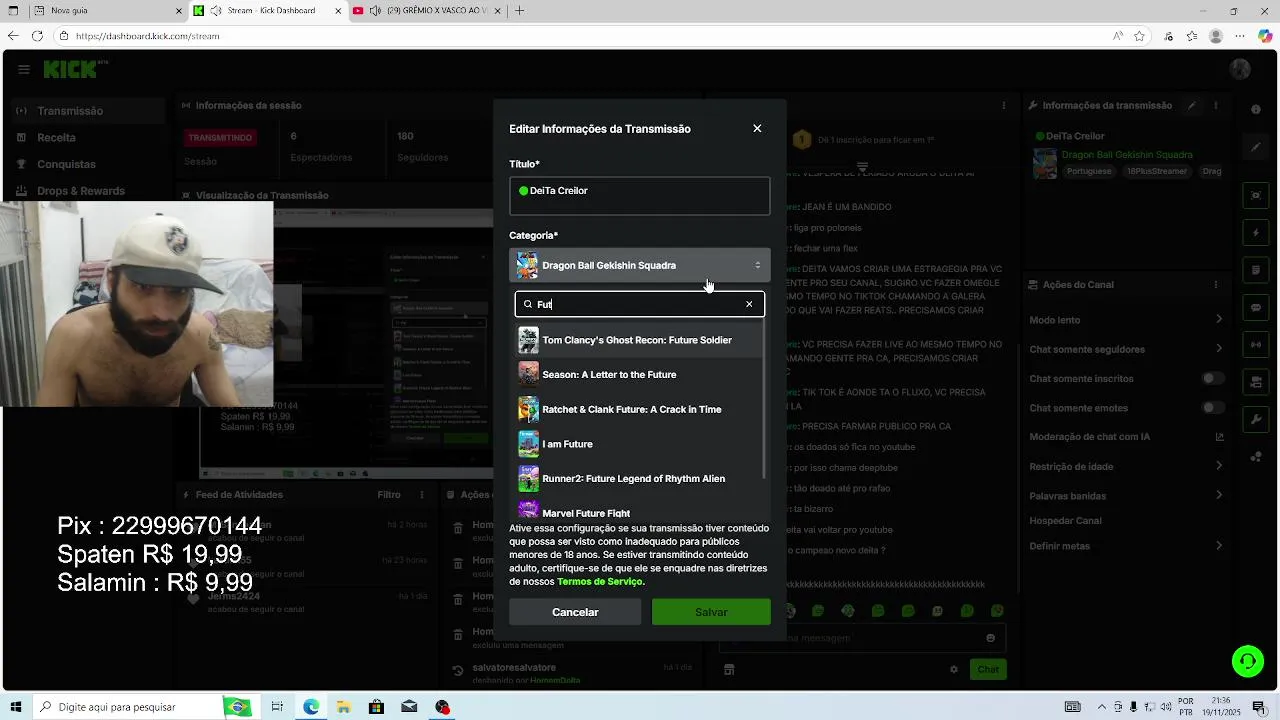Open Termos de Serviço link
Image resolution: width=1280 pixels, height=720 pixels.
[599, 582]
